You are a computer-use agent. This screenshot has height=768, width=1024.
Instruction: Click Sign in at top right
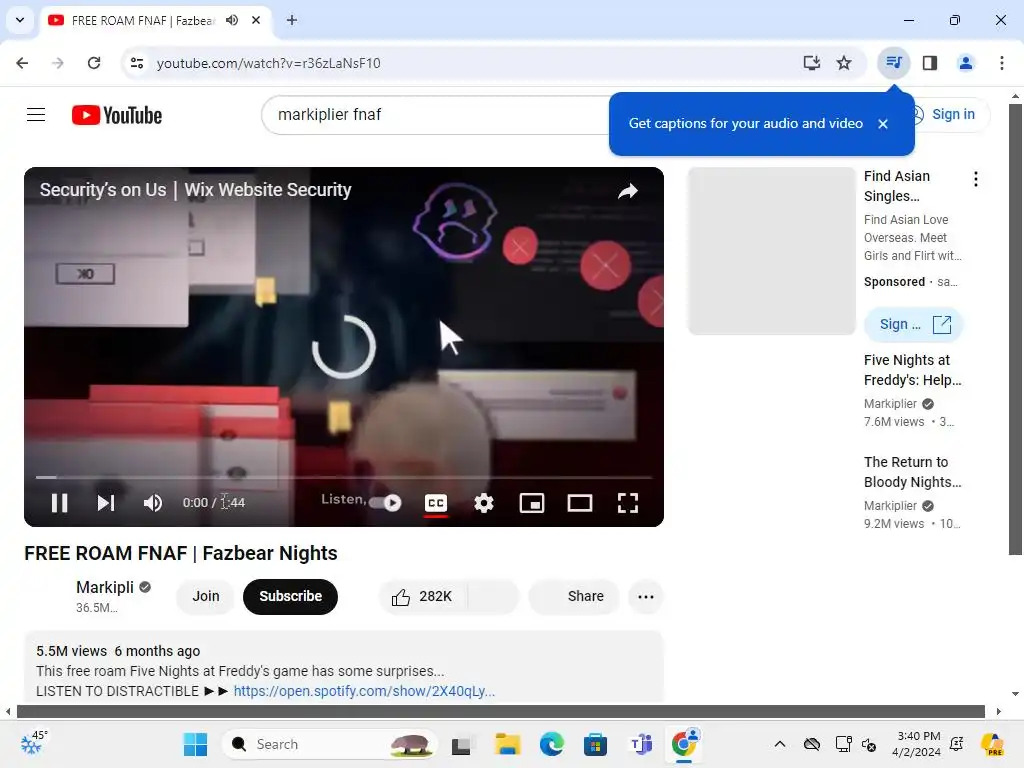(x=953, y=114)
